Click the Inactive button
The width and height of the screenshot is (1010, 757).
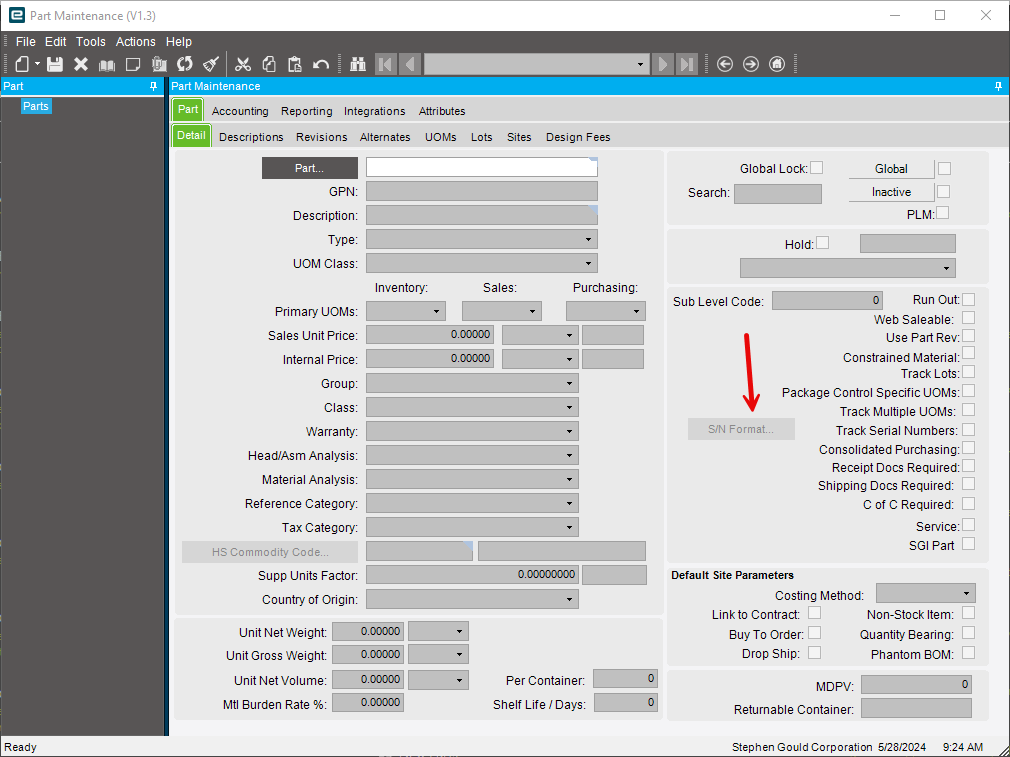[x=891, y=192]
